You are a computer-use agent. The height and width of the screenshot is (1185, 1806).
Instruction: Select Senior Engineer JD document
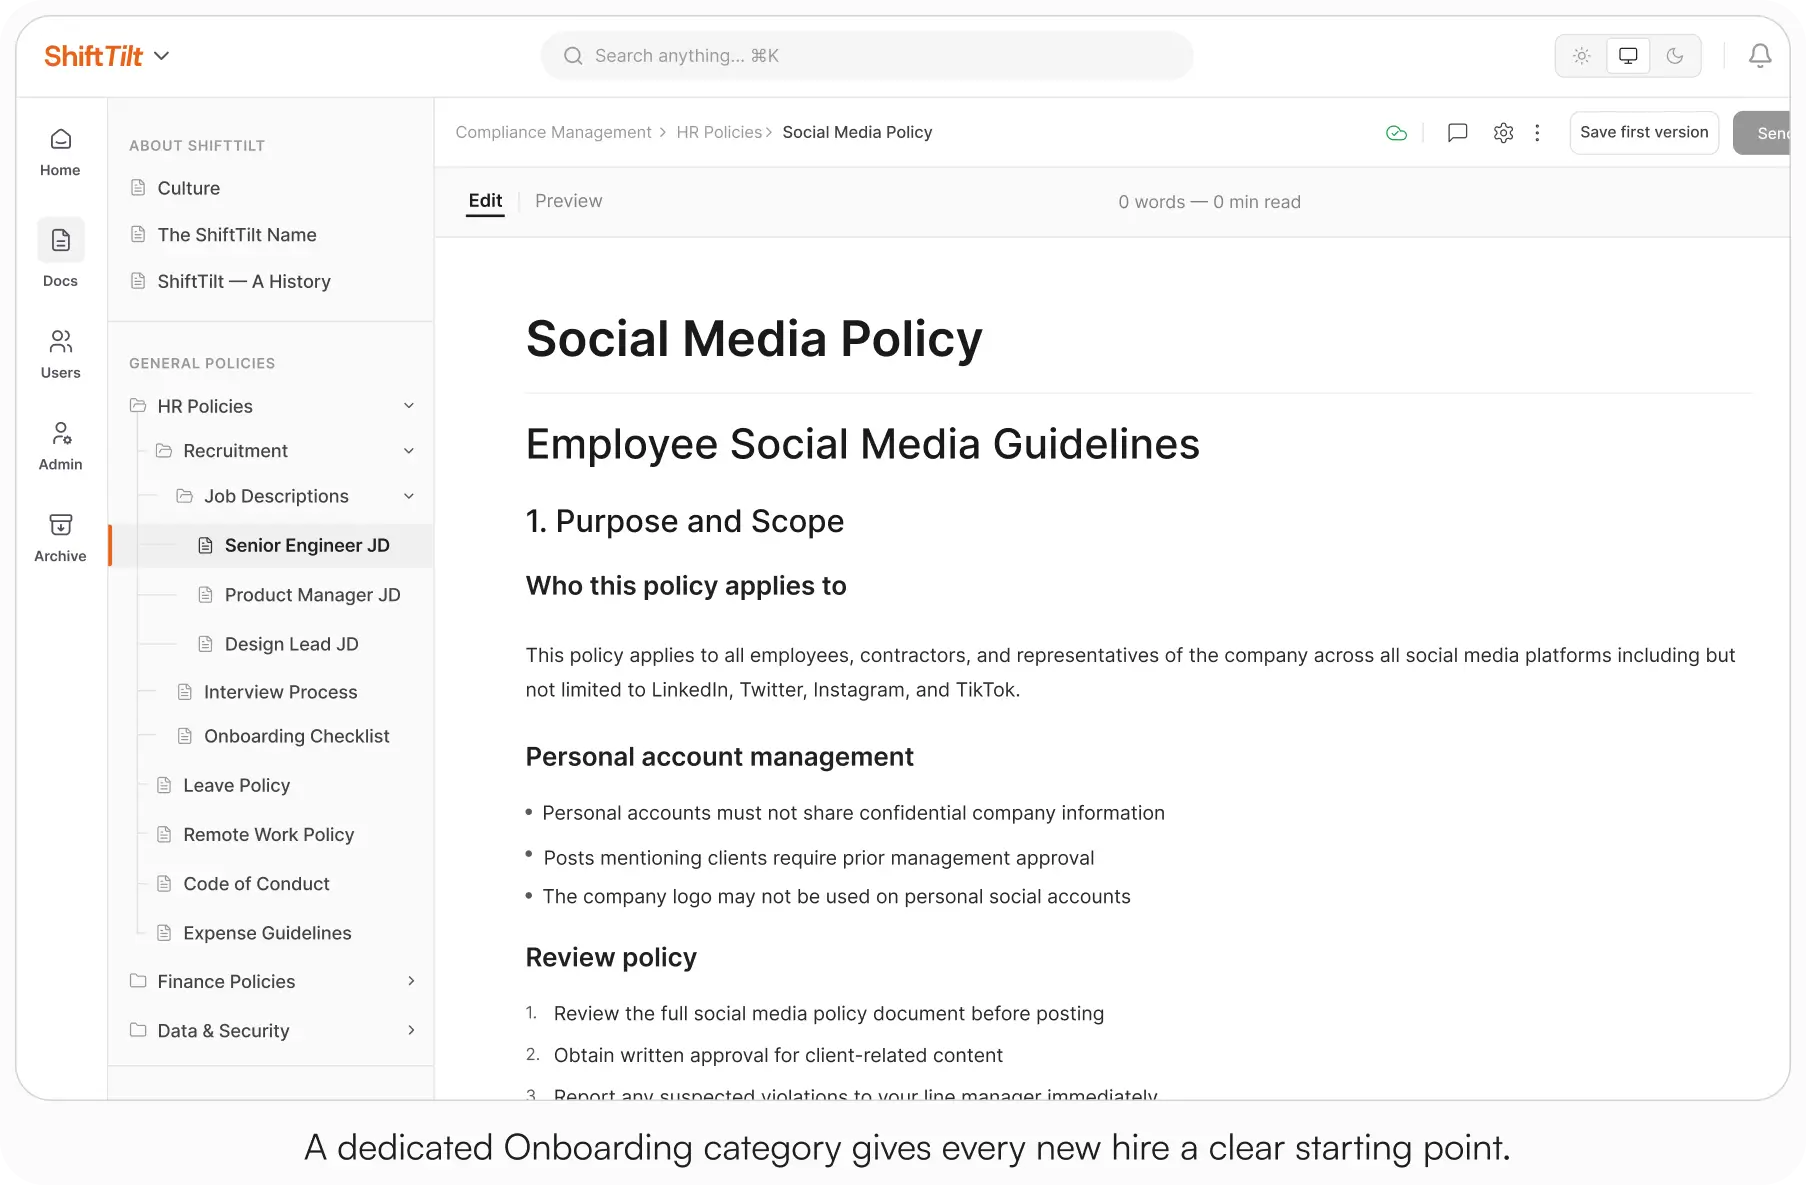point(272,545)
